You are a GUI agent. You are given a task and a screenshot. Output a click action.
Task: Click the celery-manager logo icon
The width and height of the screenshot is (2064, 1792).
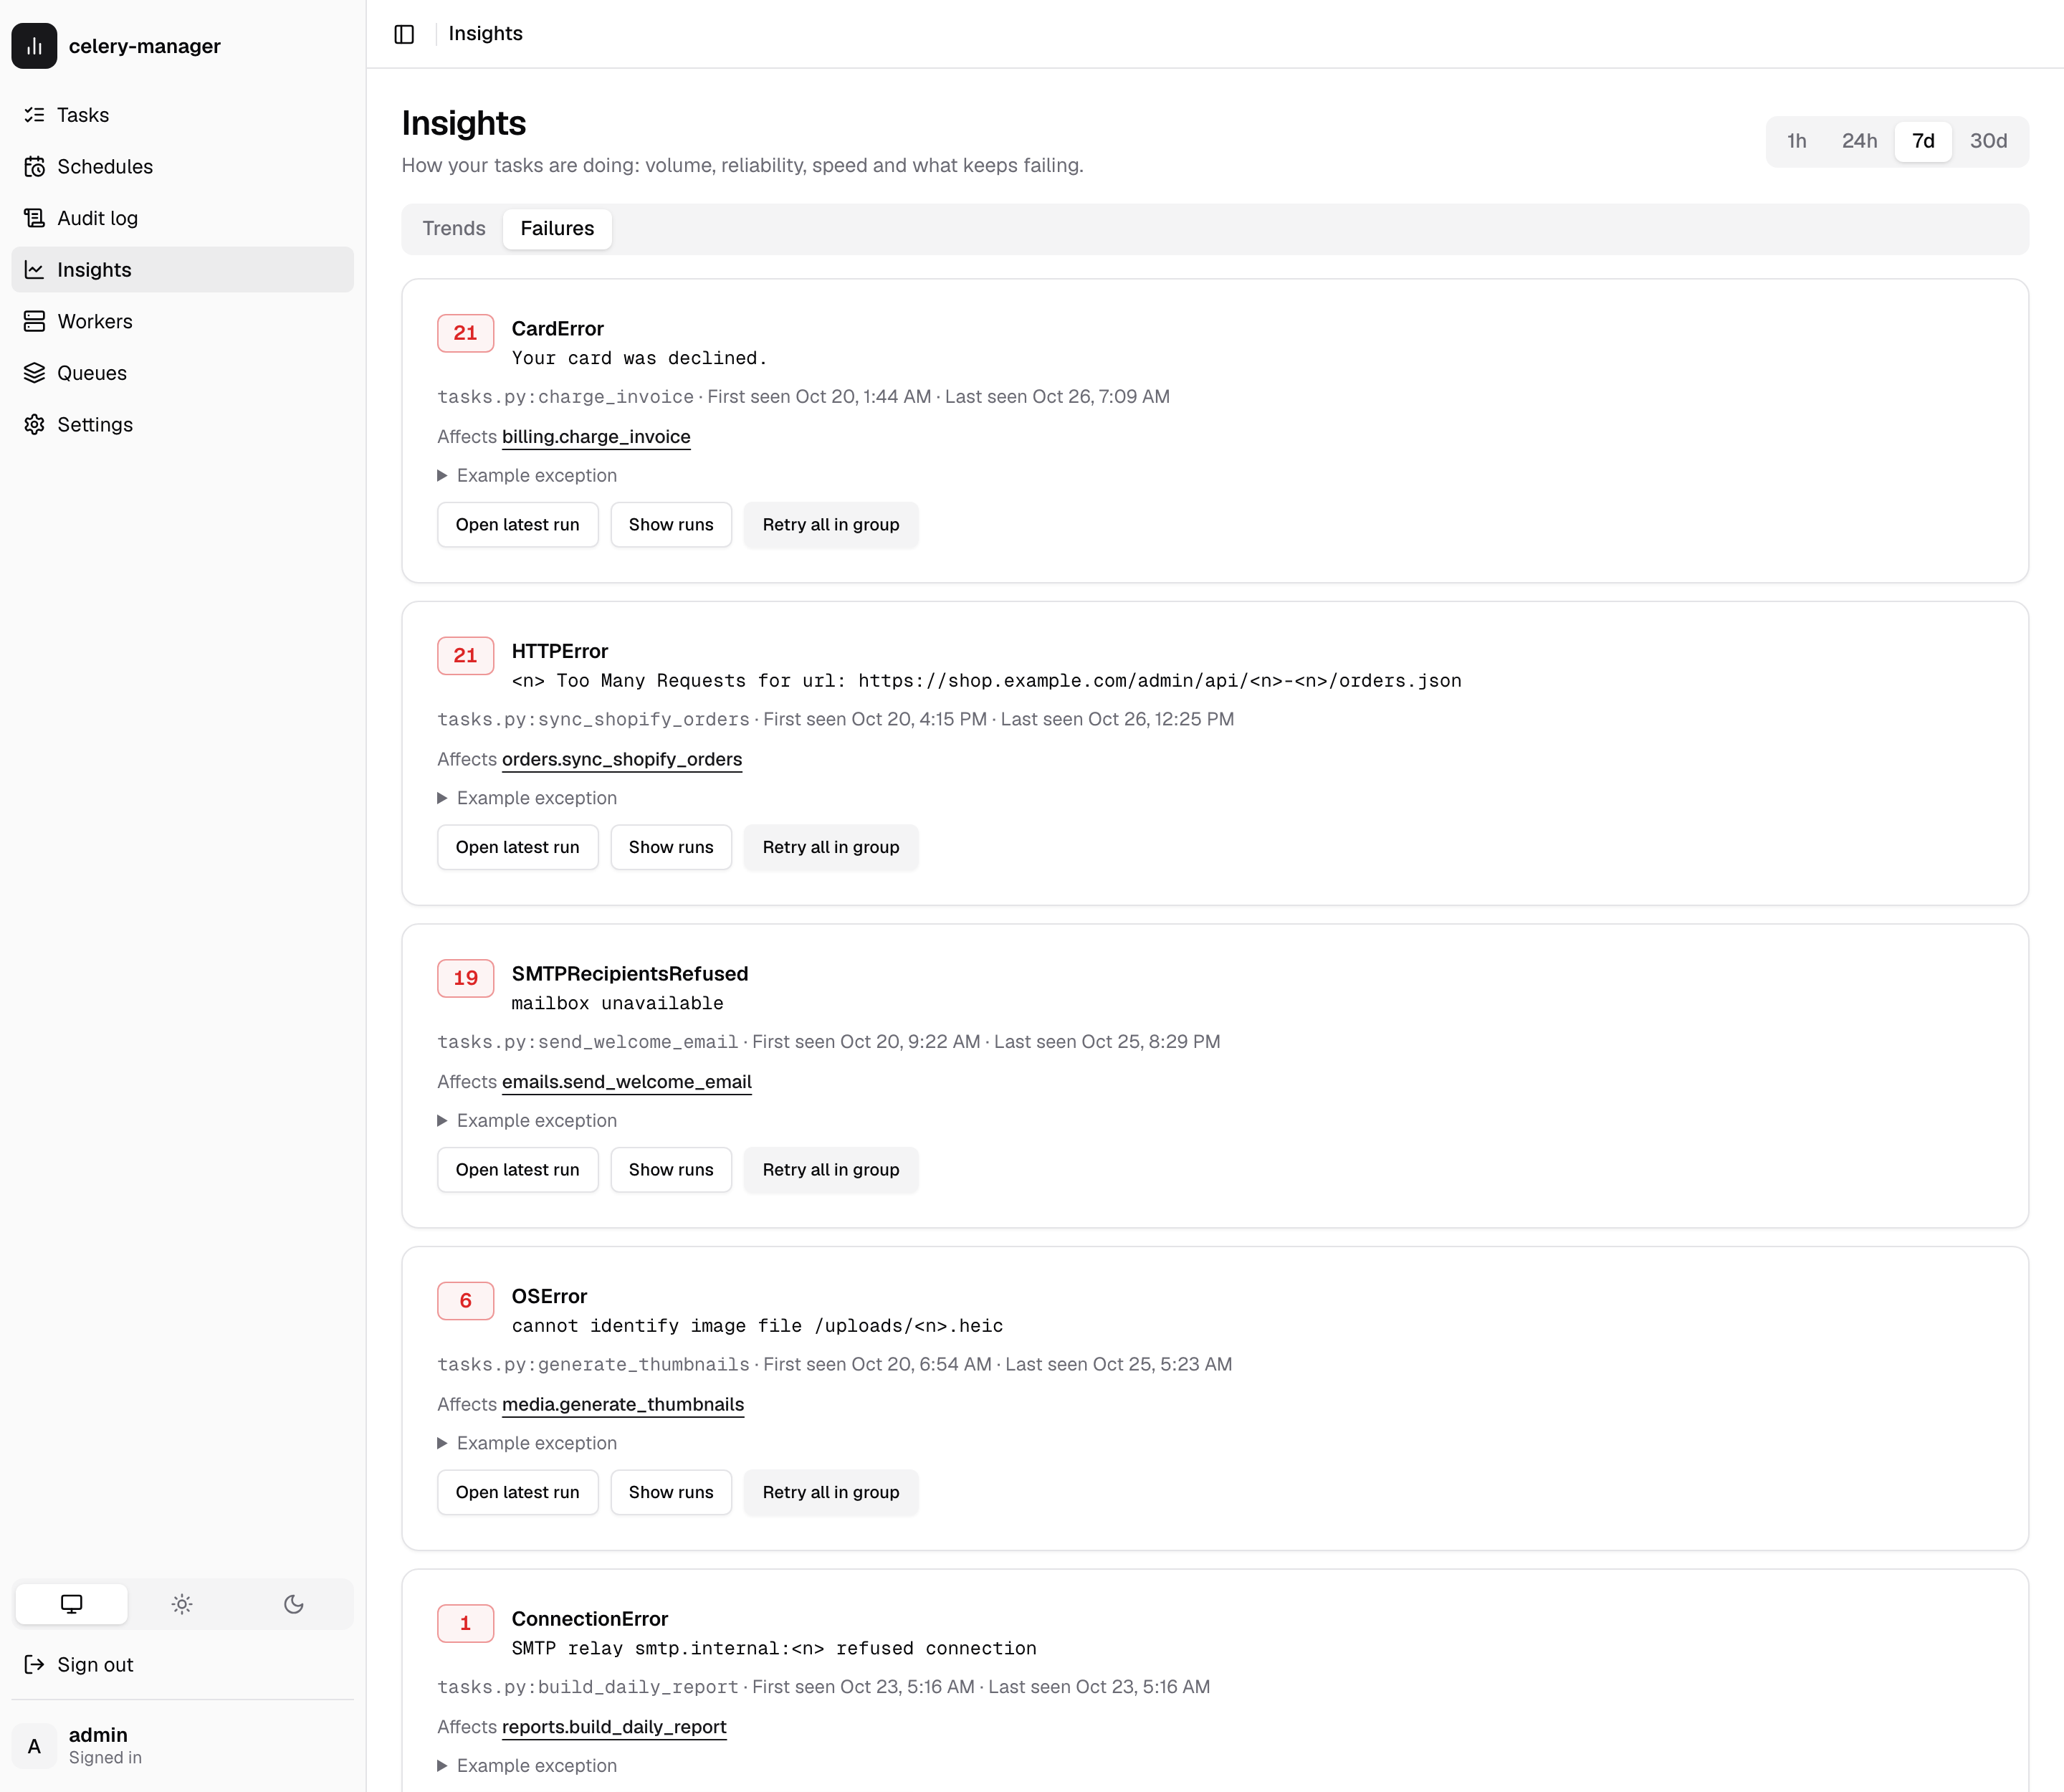pyautogui.click(x=34, y=46)
